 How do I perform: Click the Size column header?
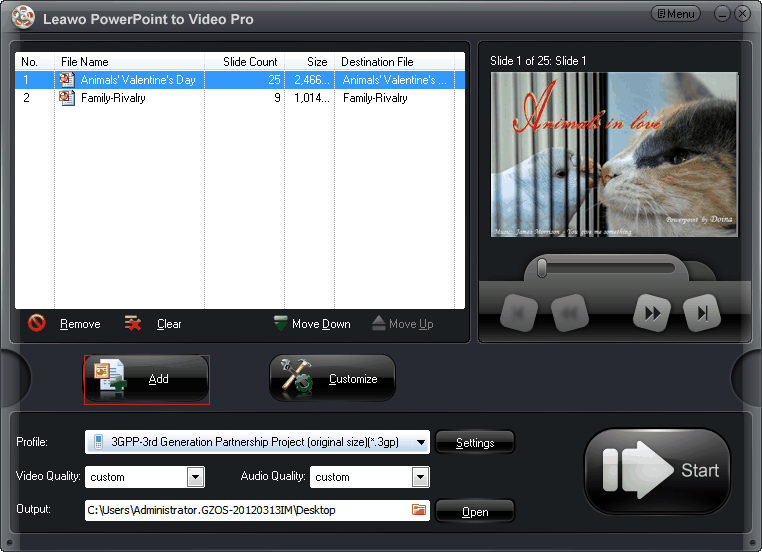pyautogui.click(x=310, y=62)
